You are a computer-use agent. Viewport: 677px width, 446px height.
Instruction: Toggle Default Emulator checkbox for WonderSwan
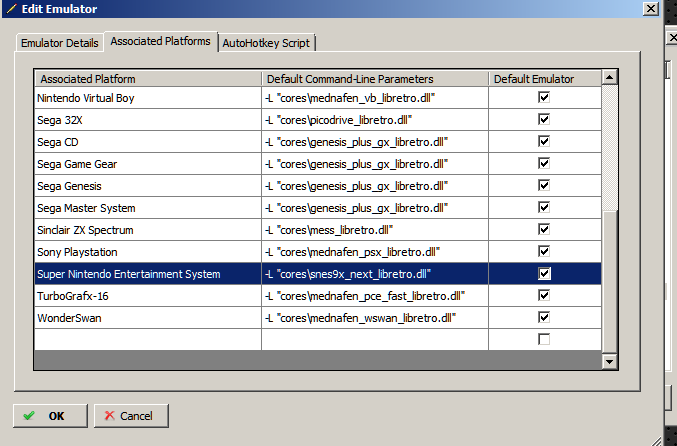pyautogui.click(x=544, y=317)
